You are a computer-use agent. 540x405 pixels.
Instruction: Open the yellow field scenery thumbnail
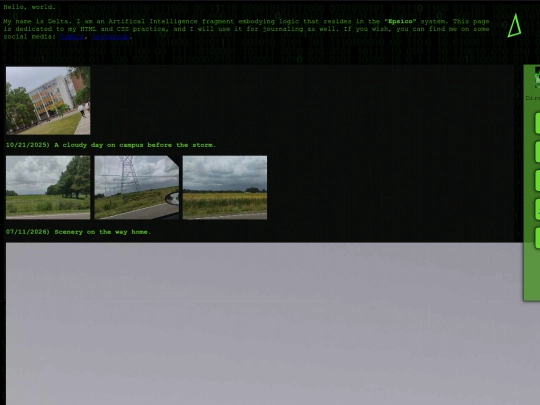coord(225,187)
